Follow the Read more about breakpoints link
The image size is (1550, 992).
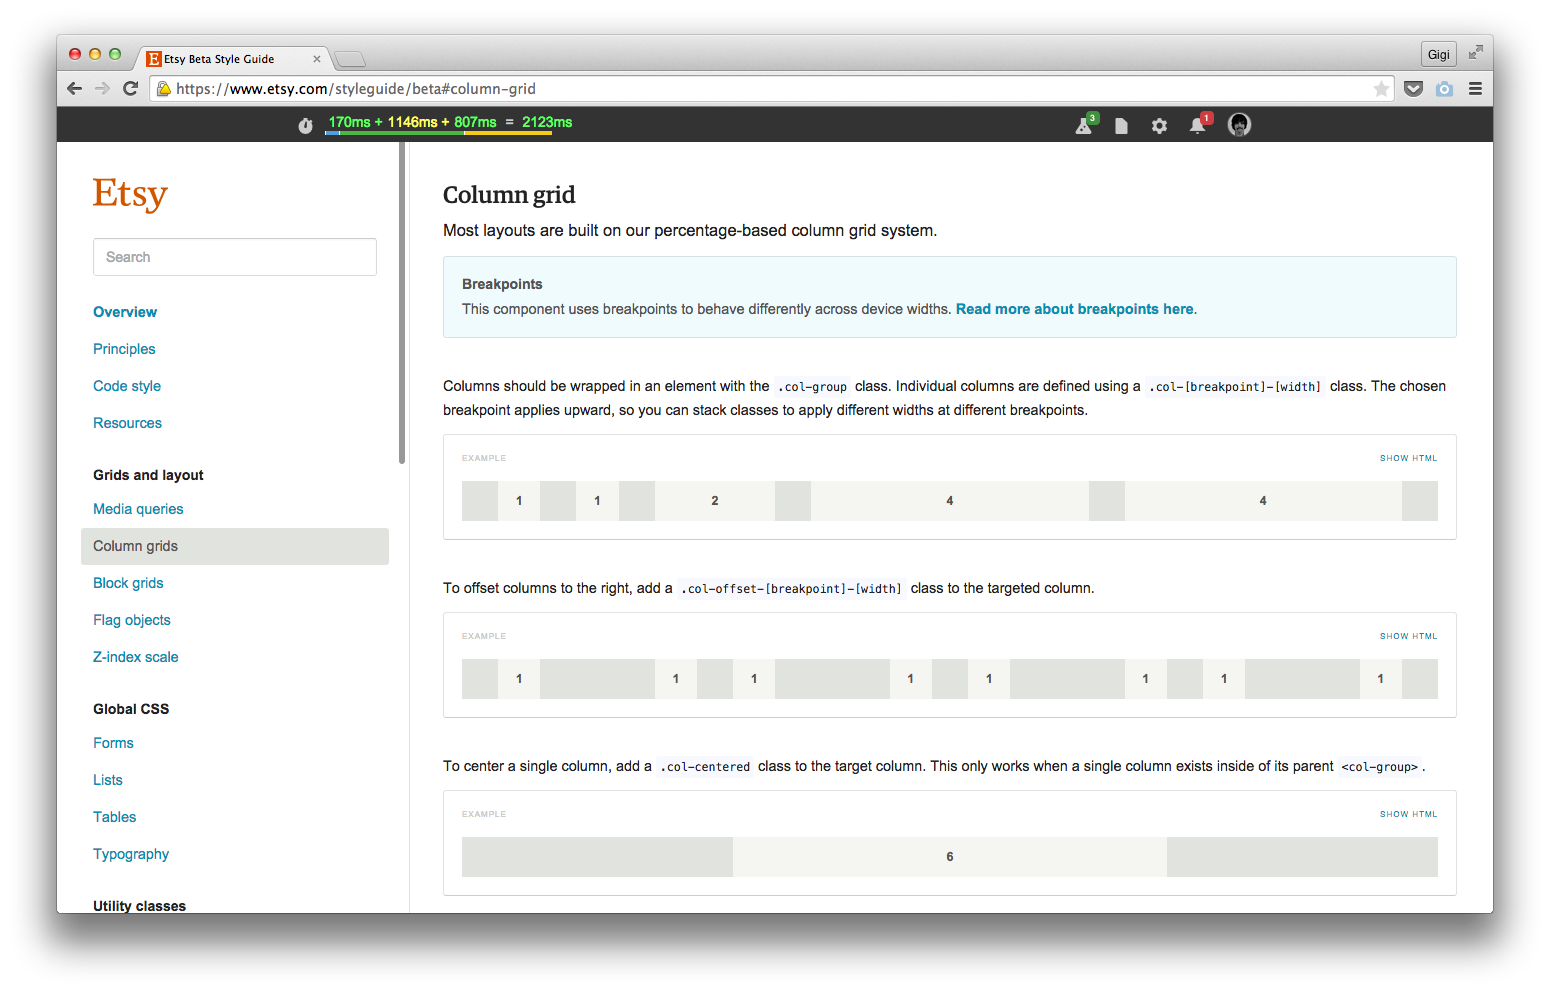[x=1074, y=309]
